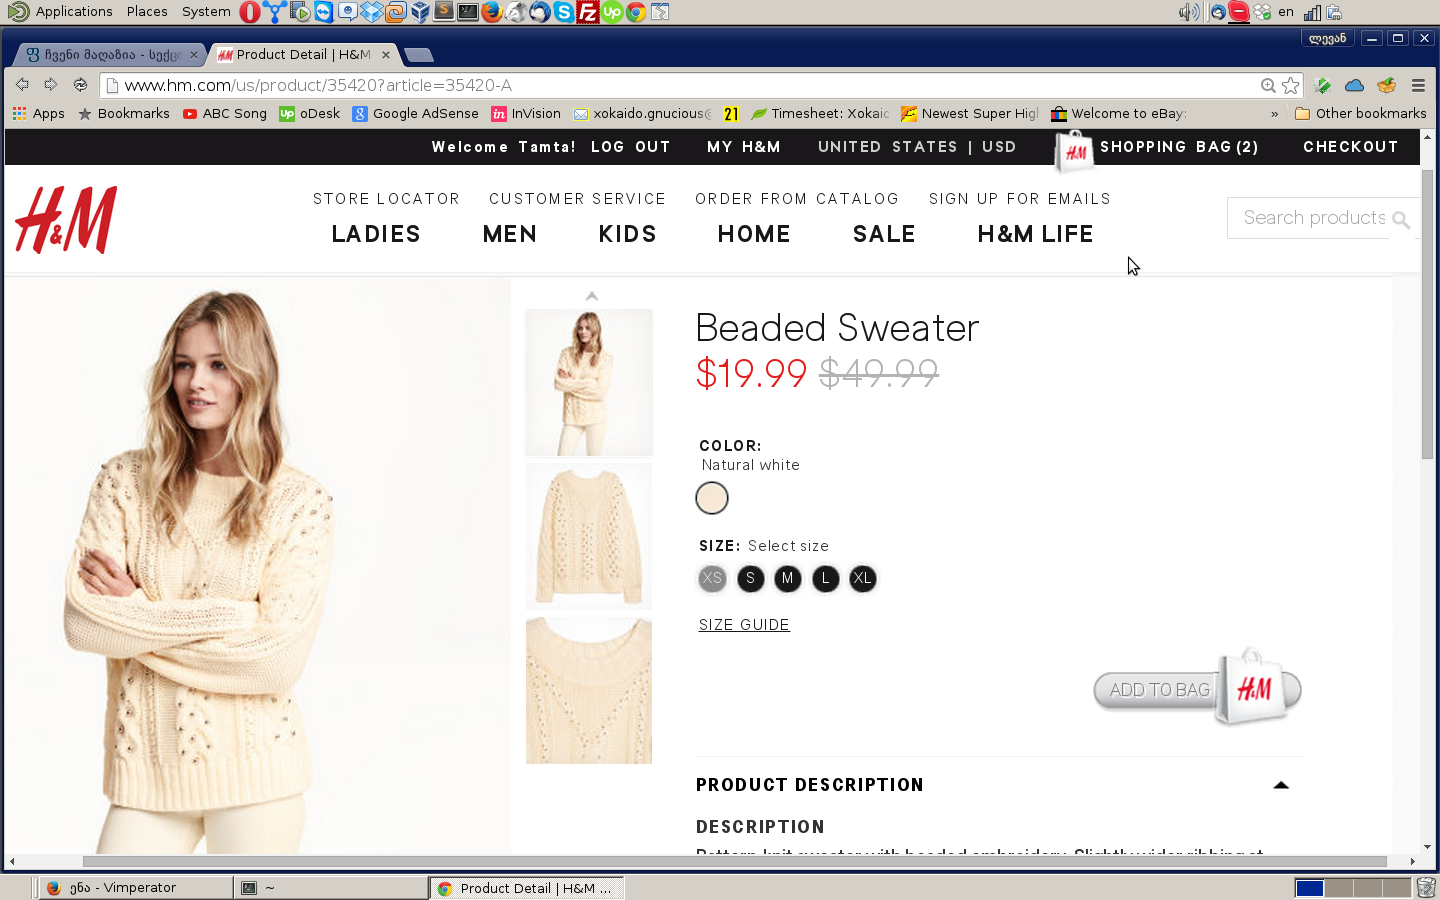Launch Chrome from the top panel

[636, 12]
